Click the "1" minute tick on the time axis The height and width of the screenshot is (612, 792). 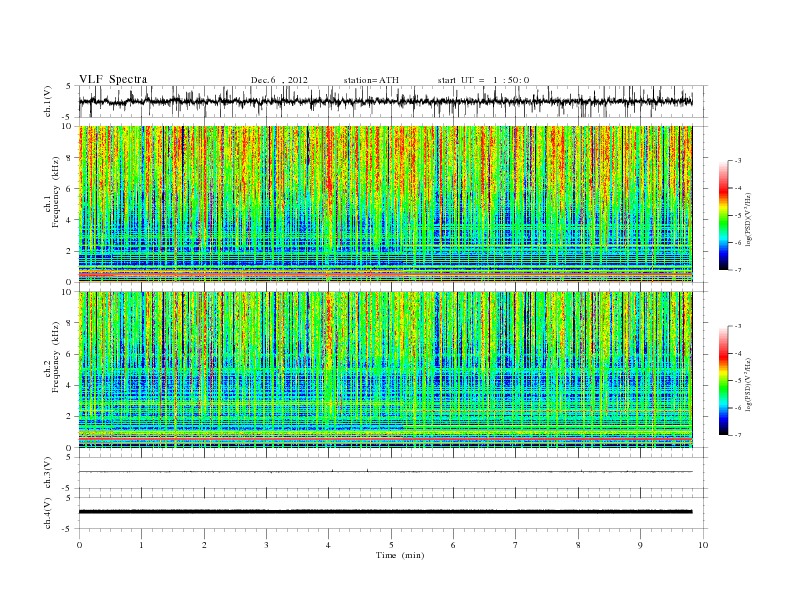point(141,545)
